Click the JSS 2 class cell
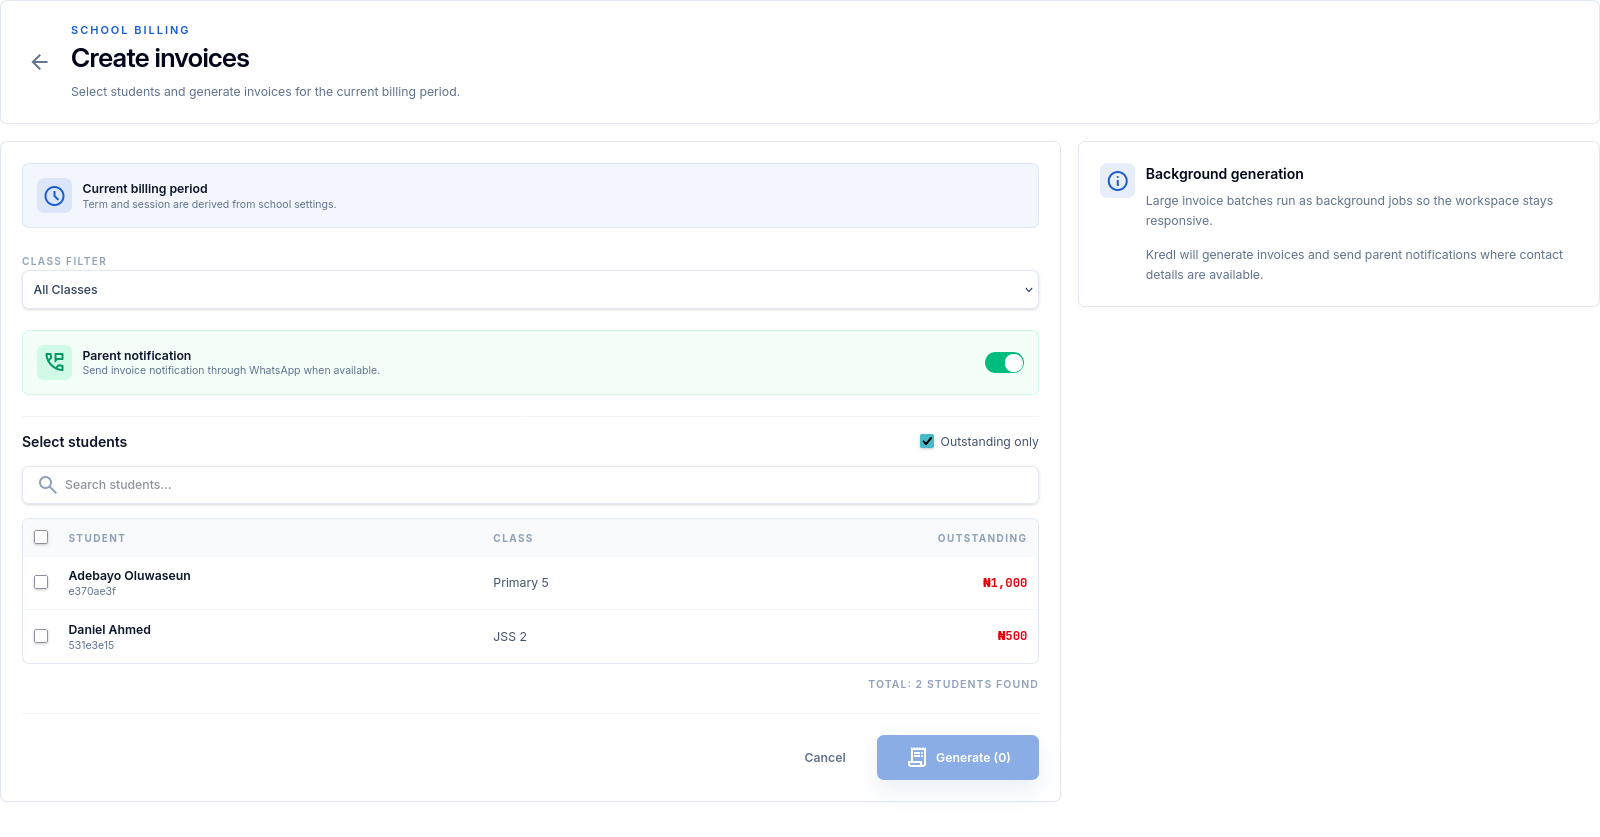This screenshot has height=837, width=1600. coord(510,637)
